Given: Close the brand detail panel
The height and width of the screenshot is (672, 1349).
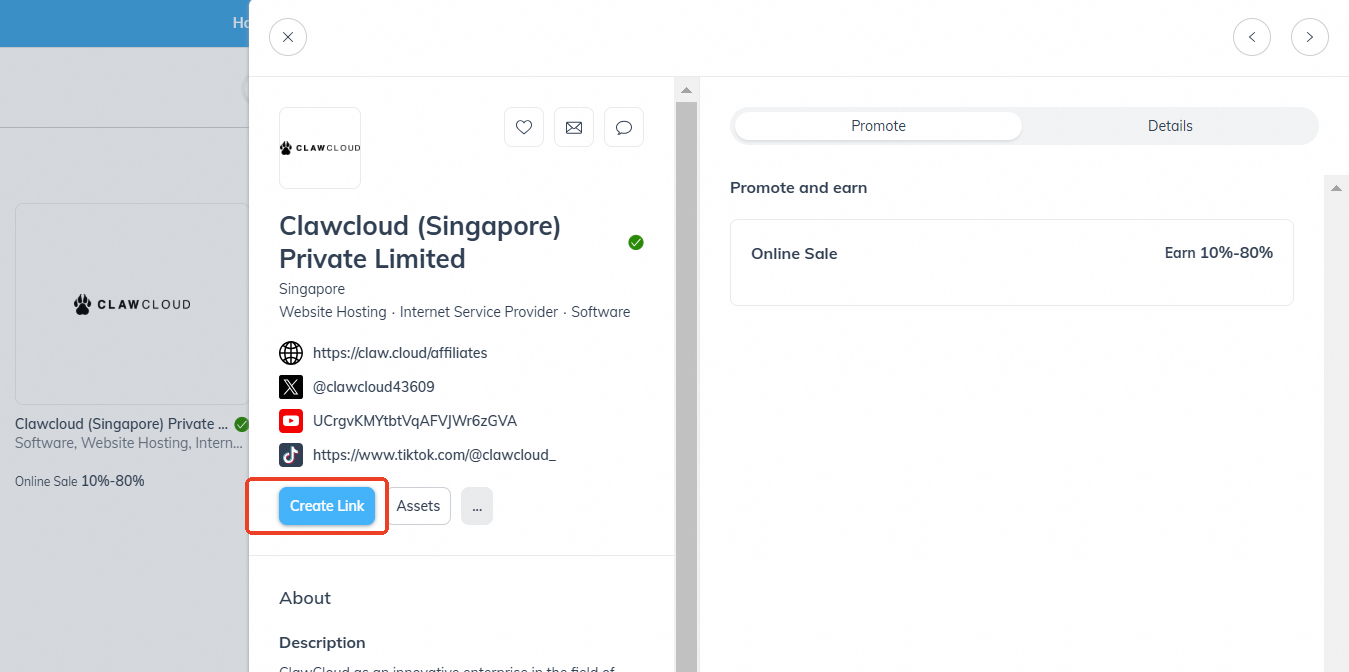Looking at the screenshot, I should [x=288, y=38].
